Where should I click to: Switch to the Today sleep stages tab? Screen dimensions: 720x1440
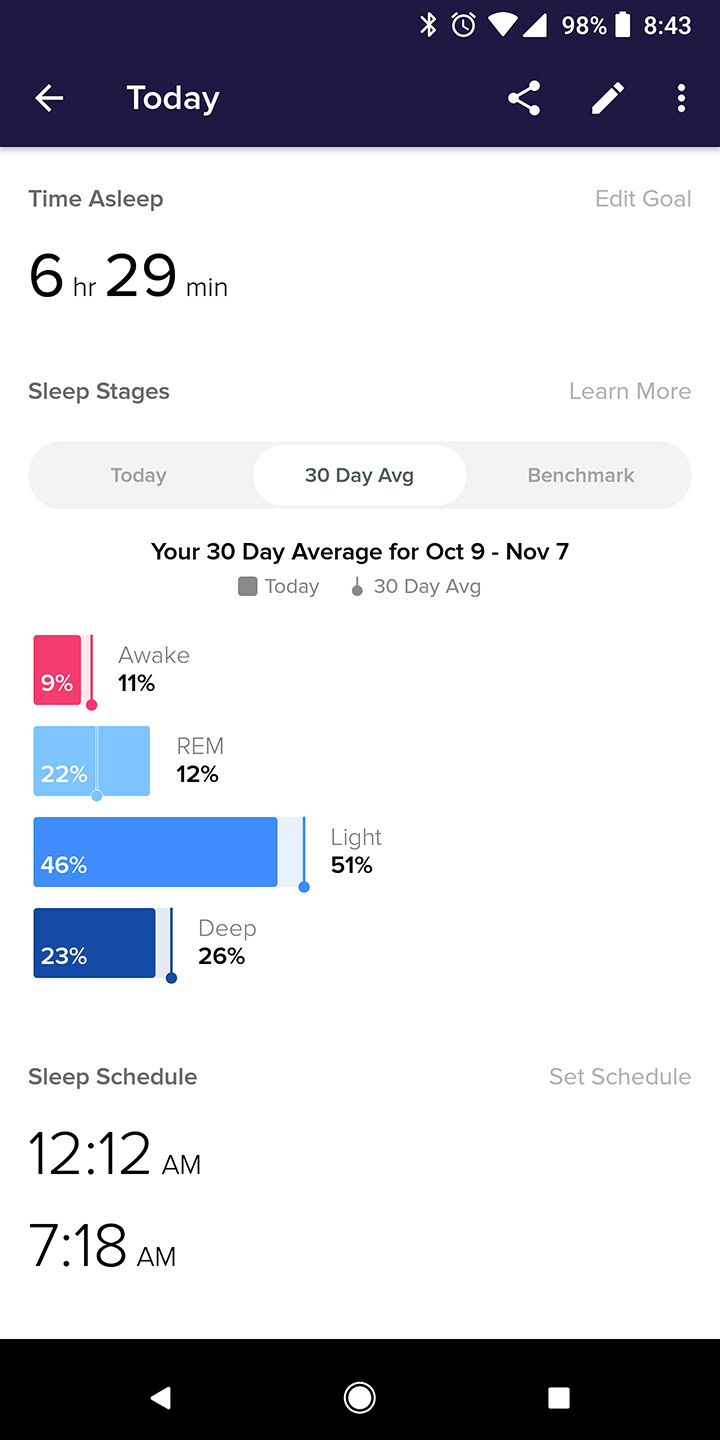click(x=139, y=475)
